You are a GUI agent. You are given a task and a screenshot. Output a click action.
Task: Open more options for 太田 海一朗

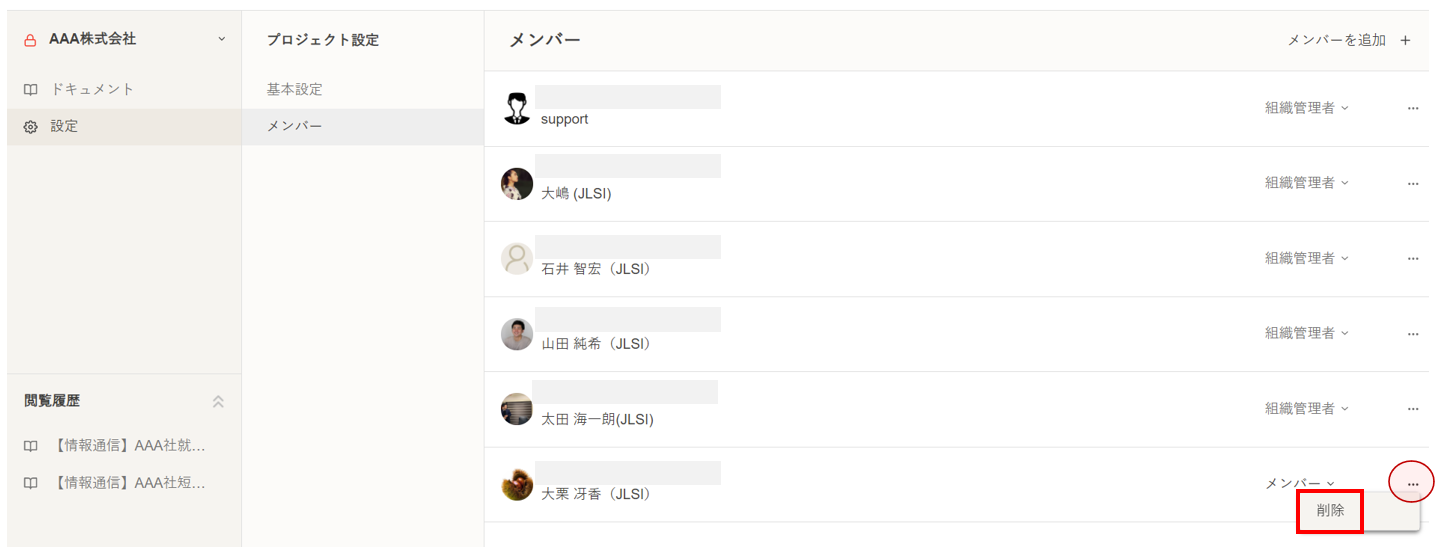click(x=1412, y=408)
